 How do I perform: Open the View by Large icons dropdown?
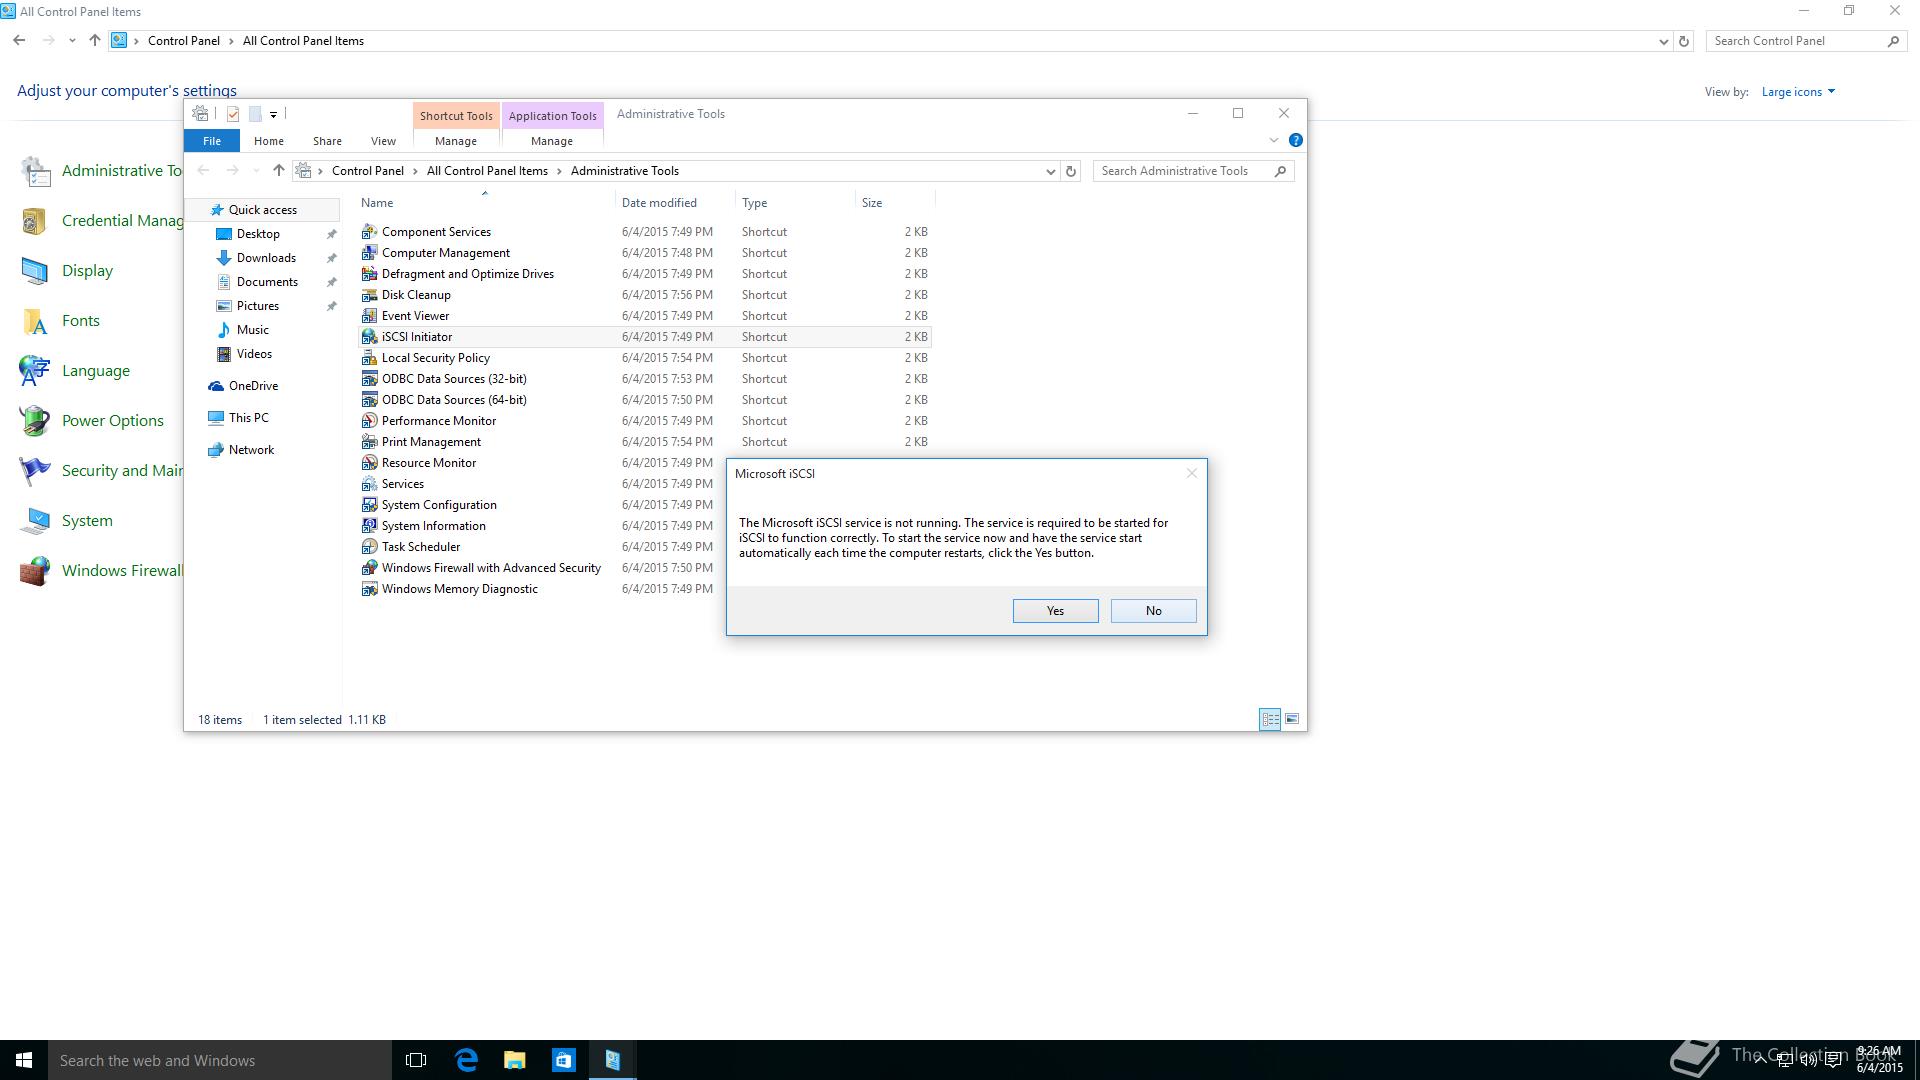pos(1798,92)
